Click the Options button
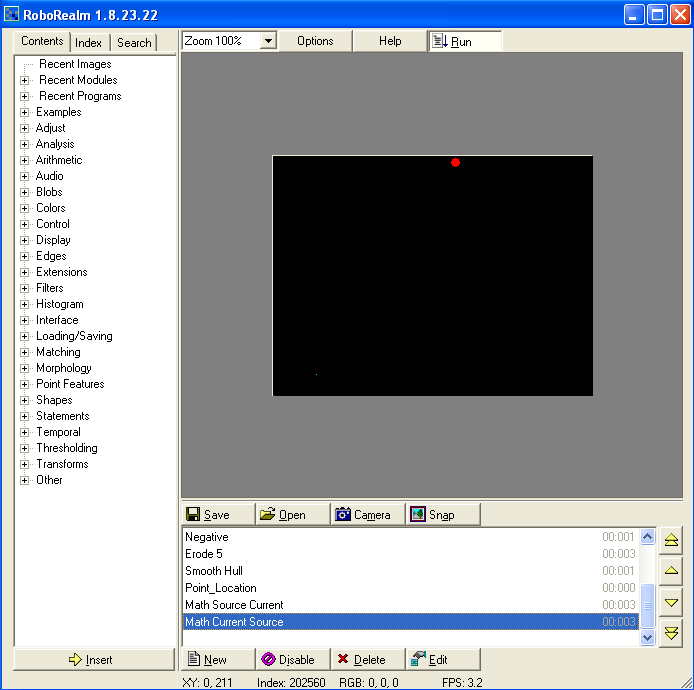 coord(315,41)
